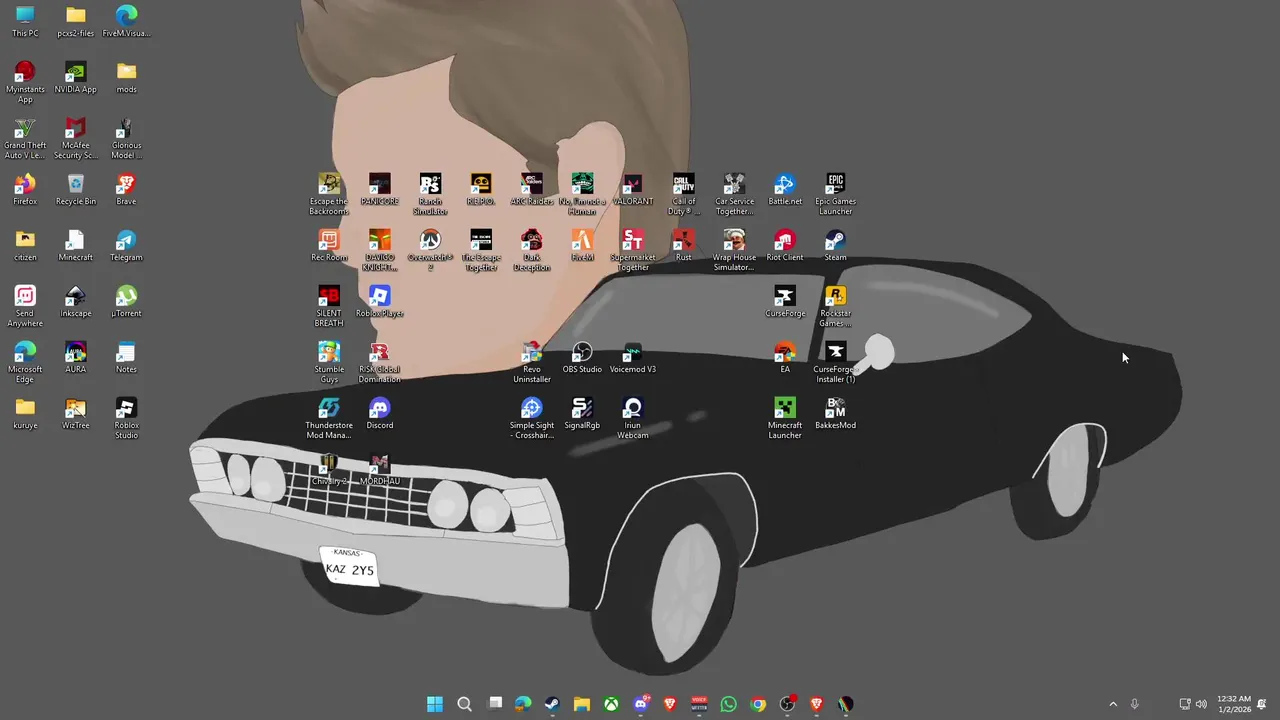1280x720 pixels.
Task: Select the Call of Duty shortcut
Action: coord(684,194)
